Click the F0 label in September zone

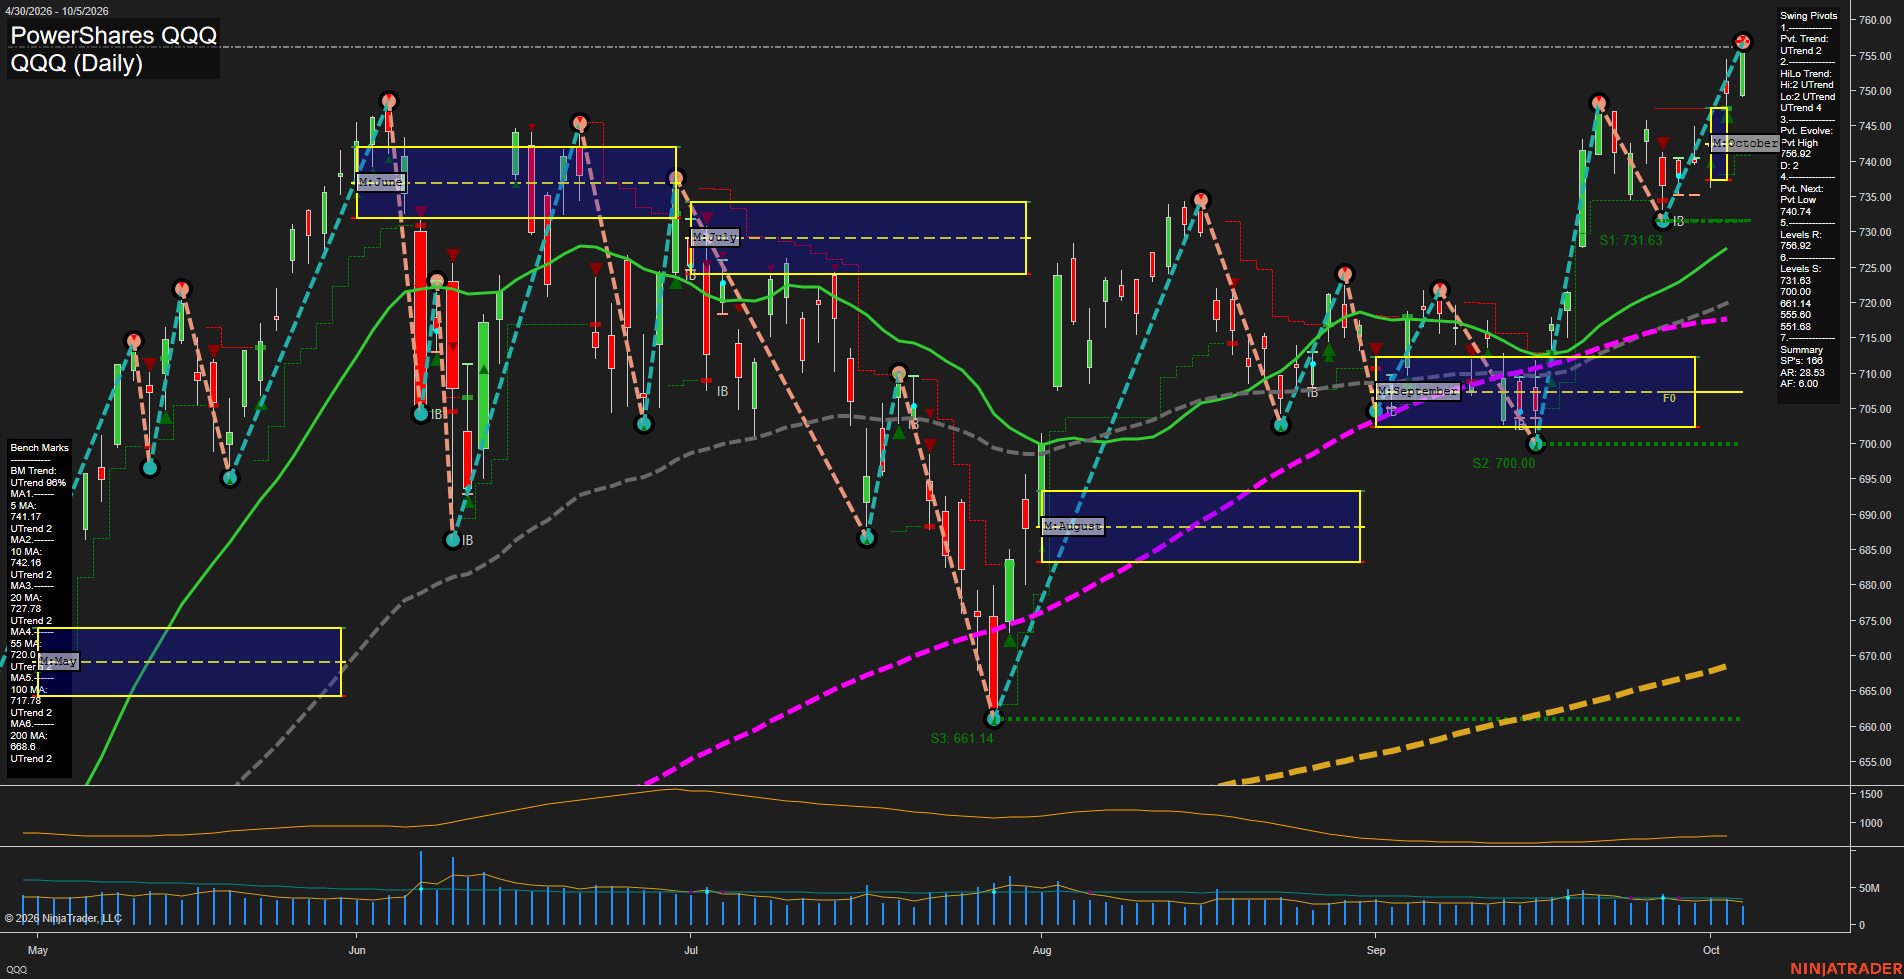1669,398
